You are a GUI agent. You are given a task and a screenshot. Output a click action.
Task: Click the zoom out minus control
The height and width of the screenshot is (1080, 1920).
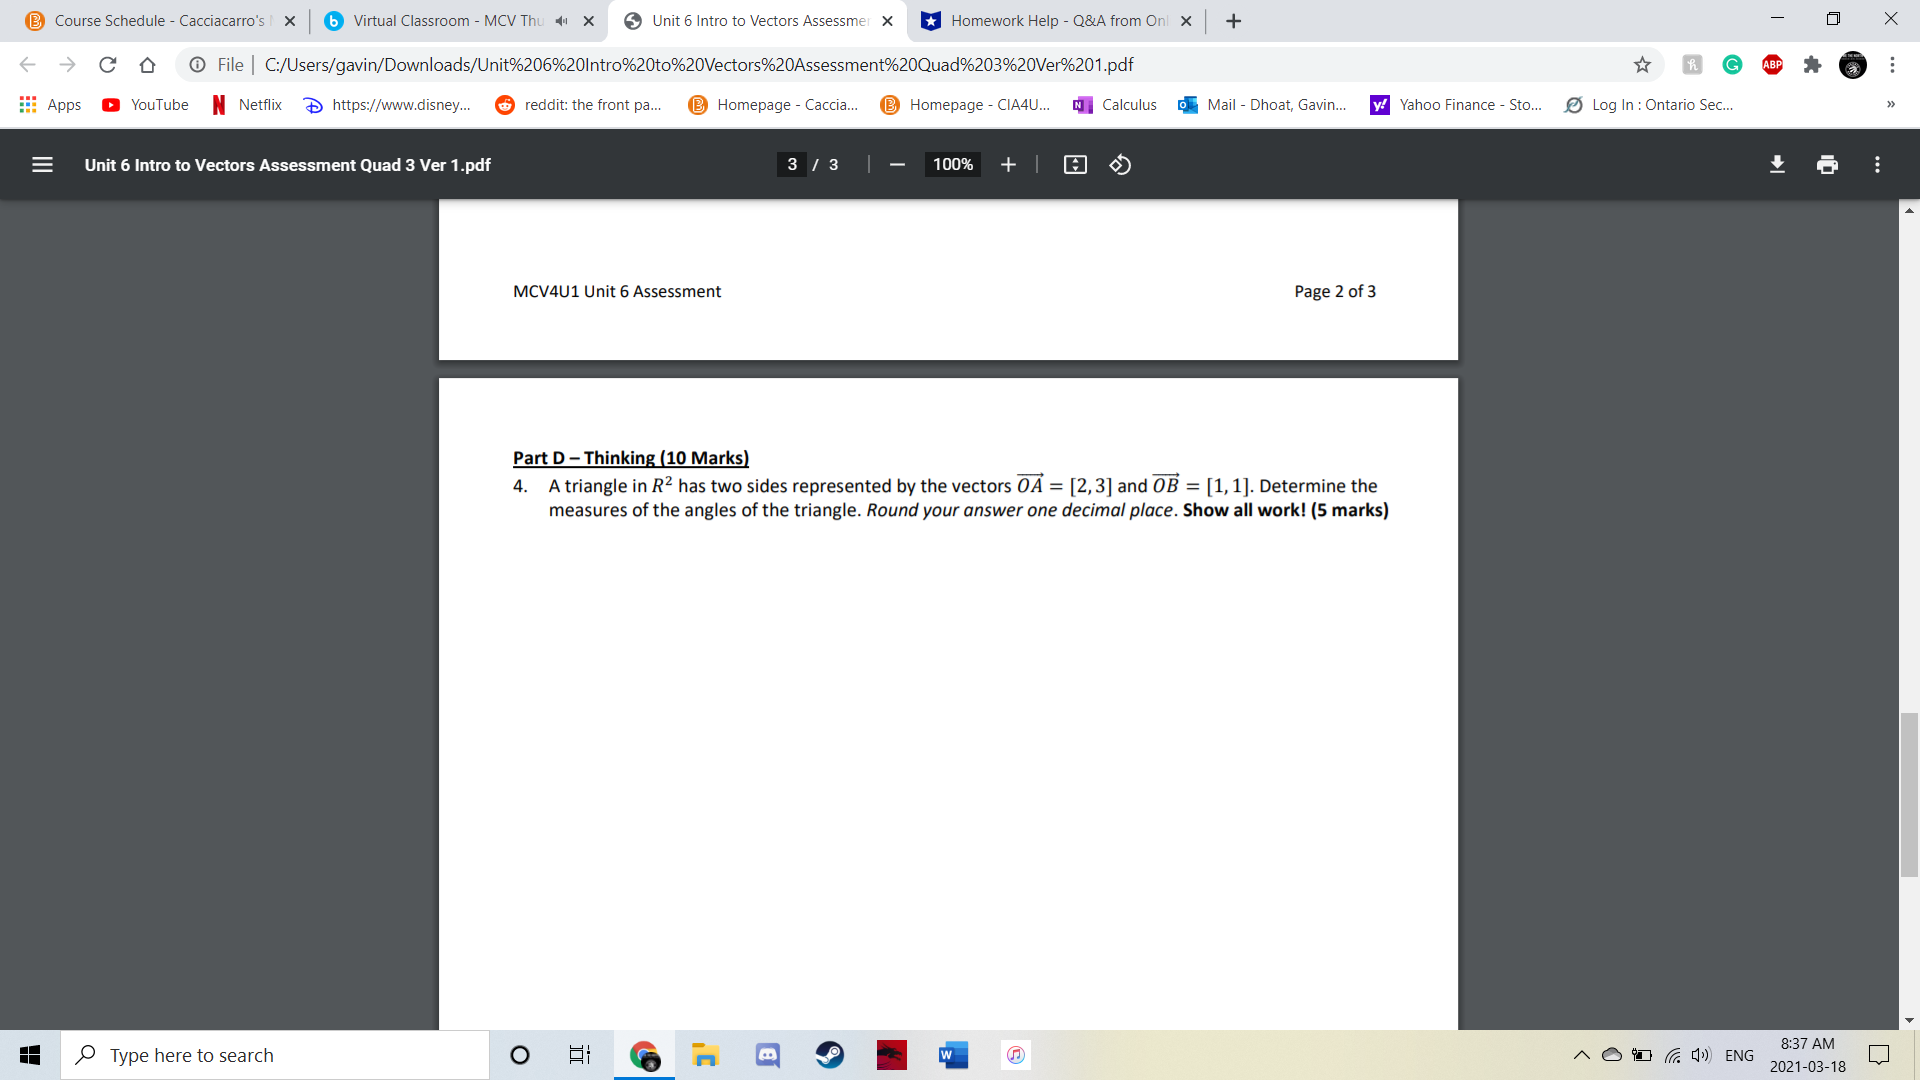(897, 164)
